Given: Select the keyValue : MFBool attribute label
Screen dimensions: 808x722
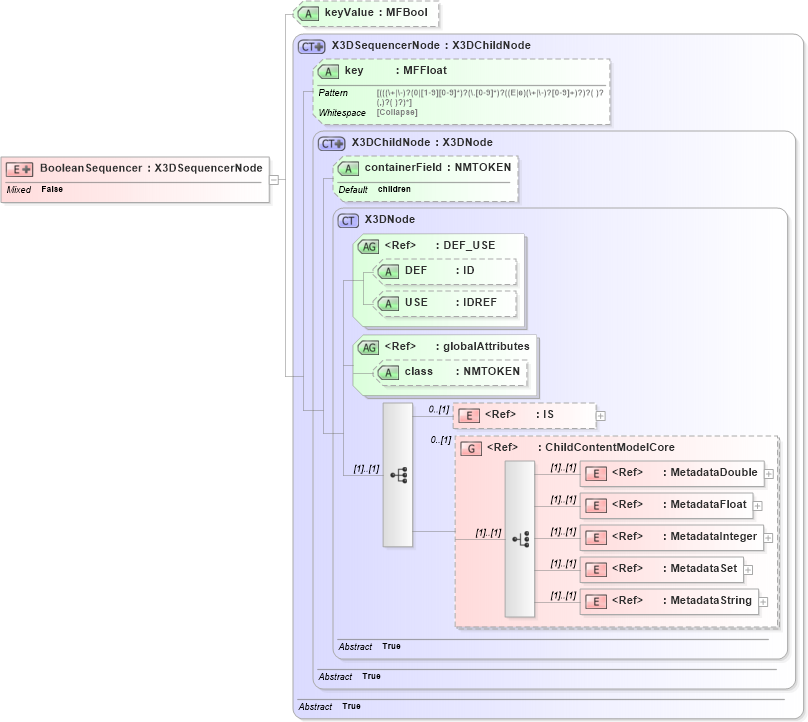Looking at the screenshot, I should tap(376, 12).
